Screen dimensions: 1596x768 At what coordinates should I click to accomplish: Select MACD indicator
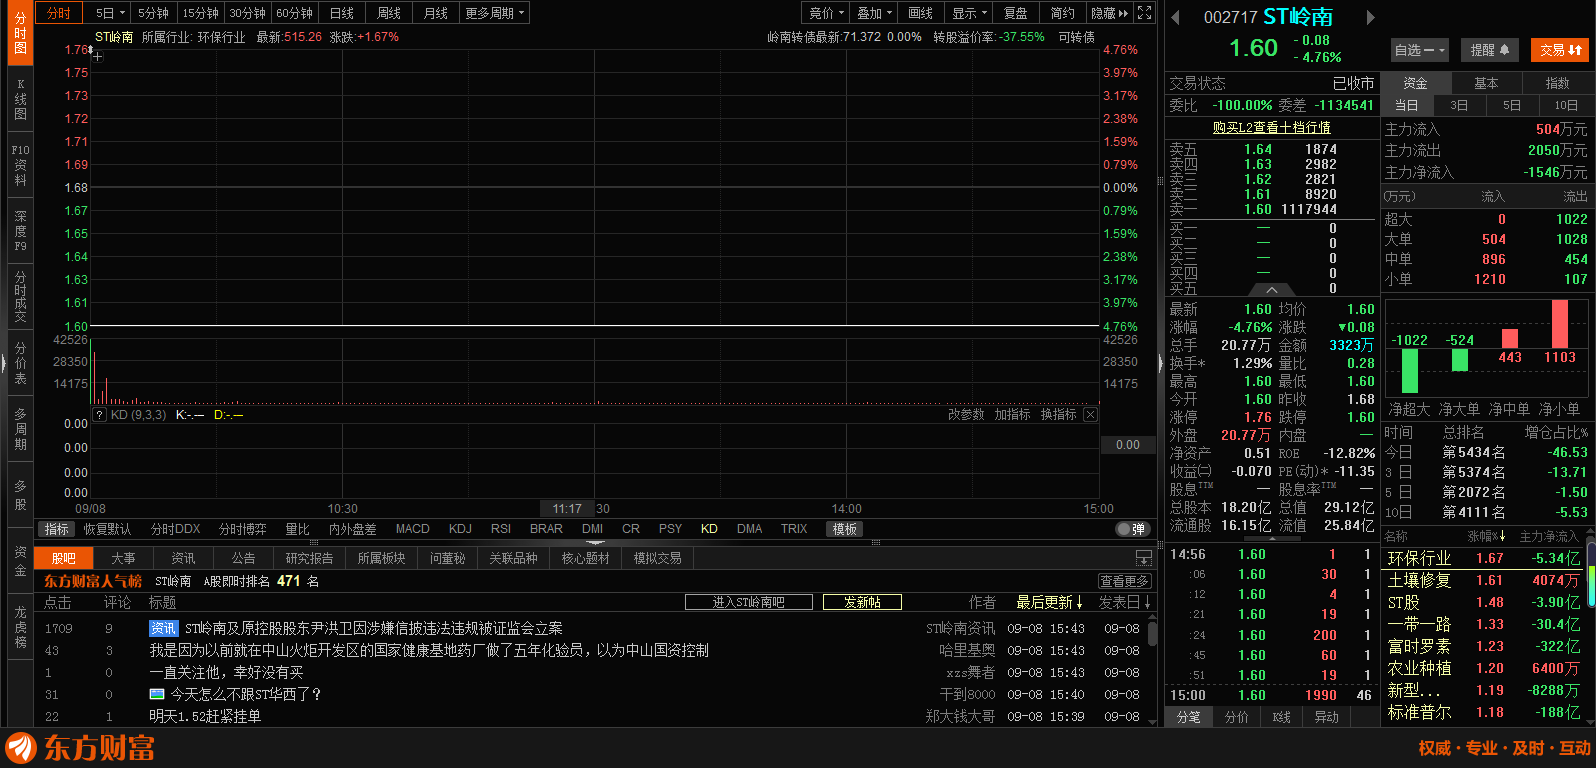[412, 529]
